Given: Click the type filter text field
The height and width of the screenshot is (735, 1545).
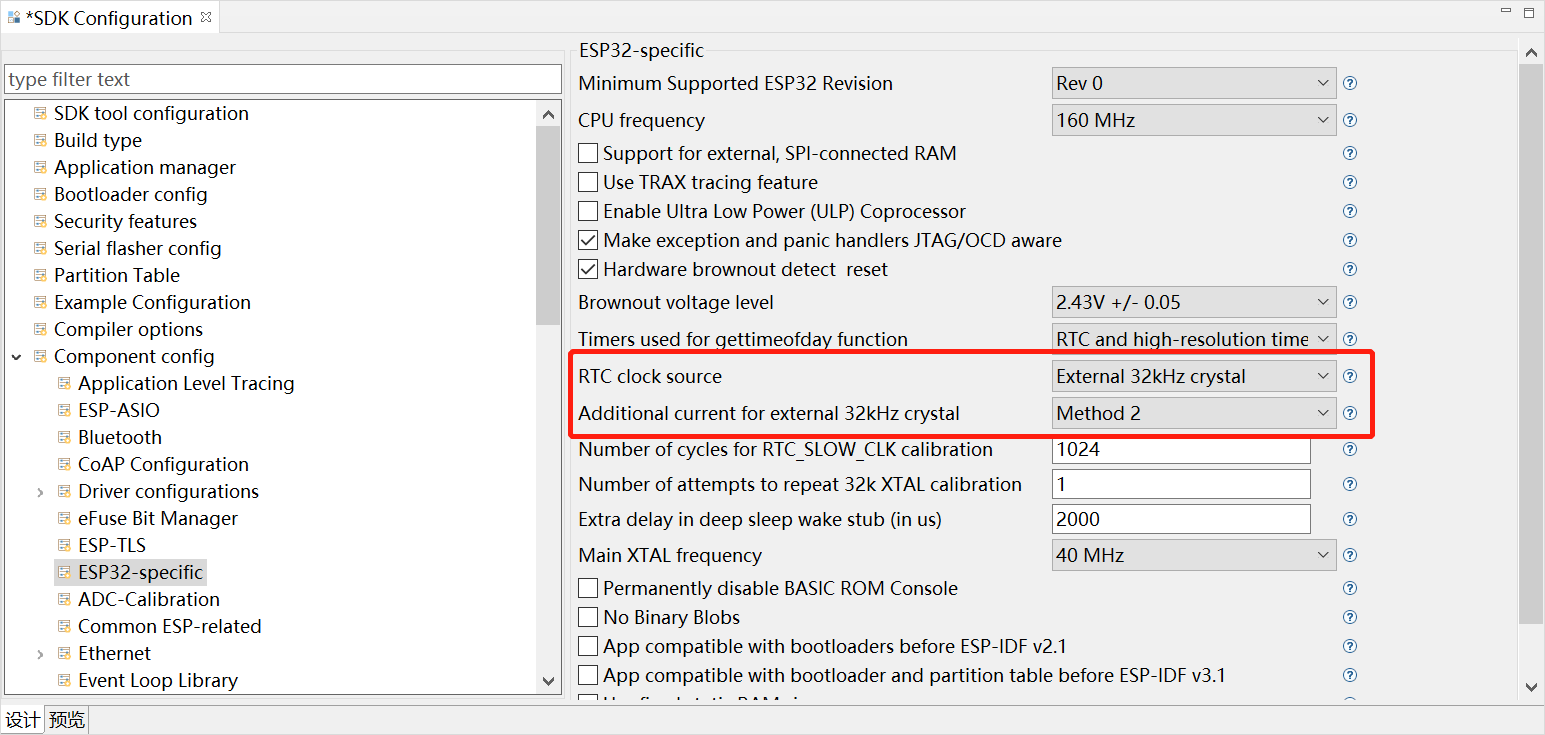Looking at the screenshot, I should coord(283,79).
